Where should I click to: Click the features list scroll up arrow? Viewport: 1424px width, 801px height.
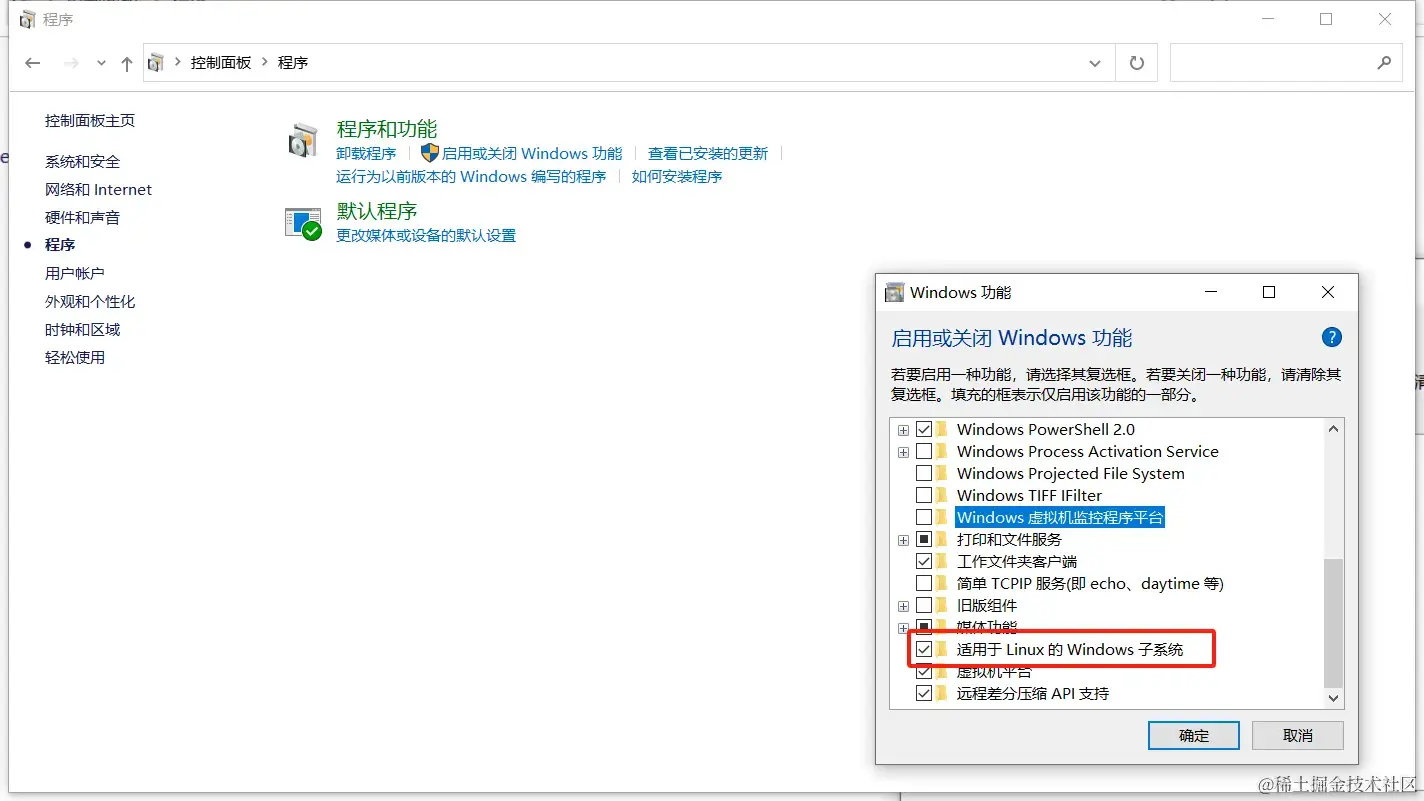[1333, 429]
